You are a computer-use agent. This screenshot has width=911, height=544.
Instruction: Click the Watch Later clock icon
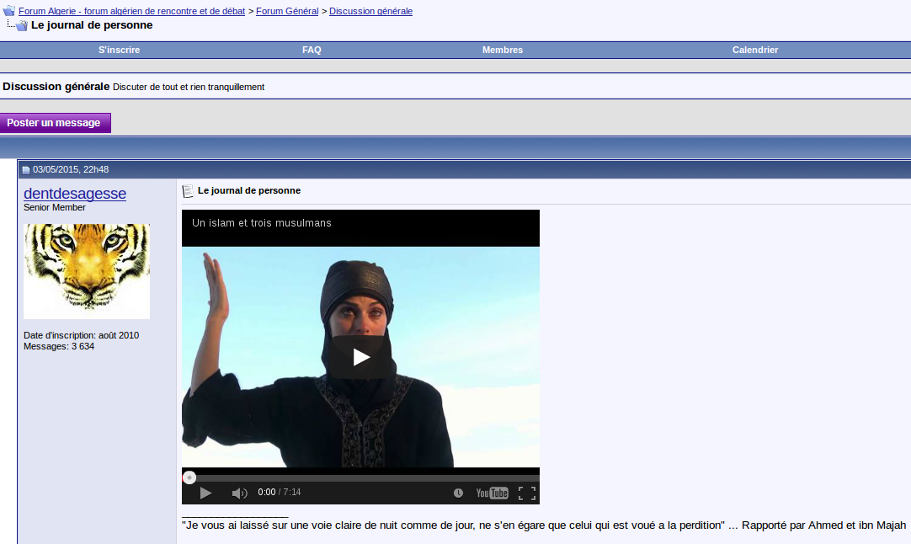click(x=458, y=493)
